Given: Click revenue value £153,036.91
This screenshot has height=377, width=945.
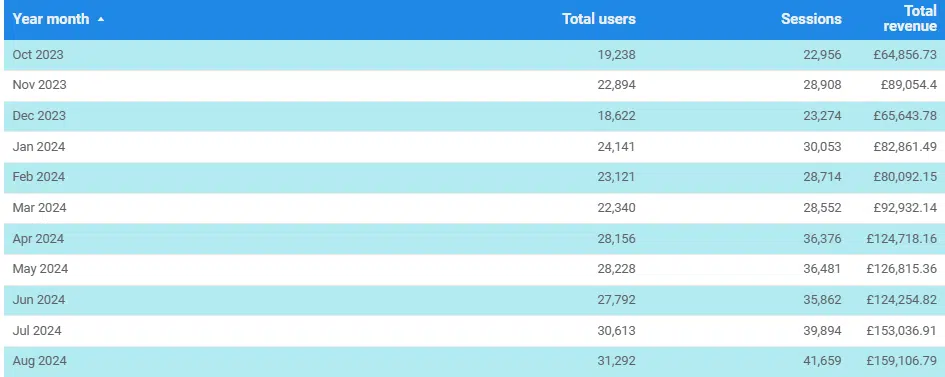Looking at the screenshot, I should coord(902,331).
